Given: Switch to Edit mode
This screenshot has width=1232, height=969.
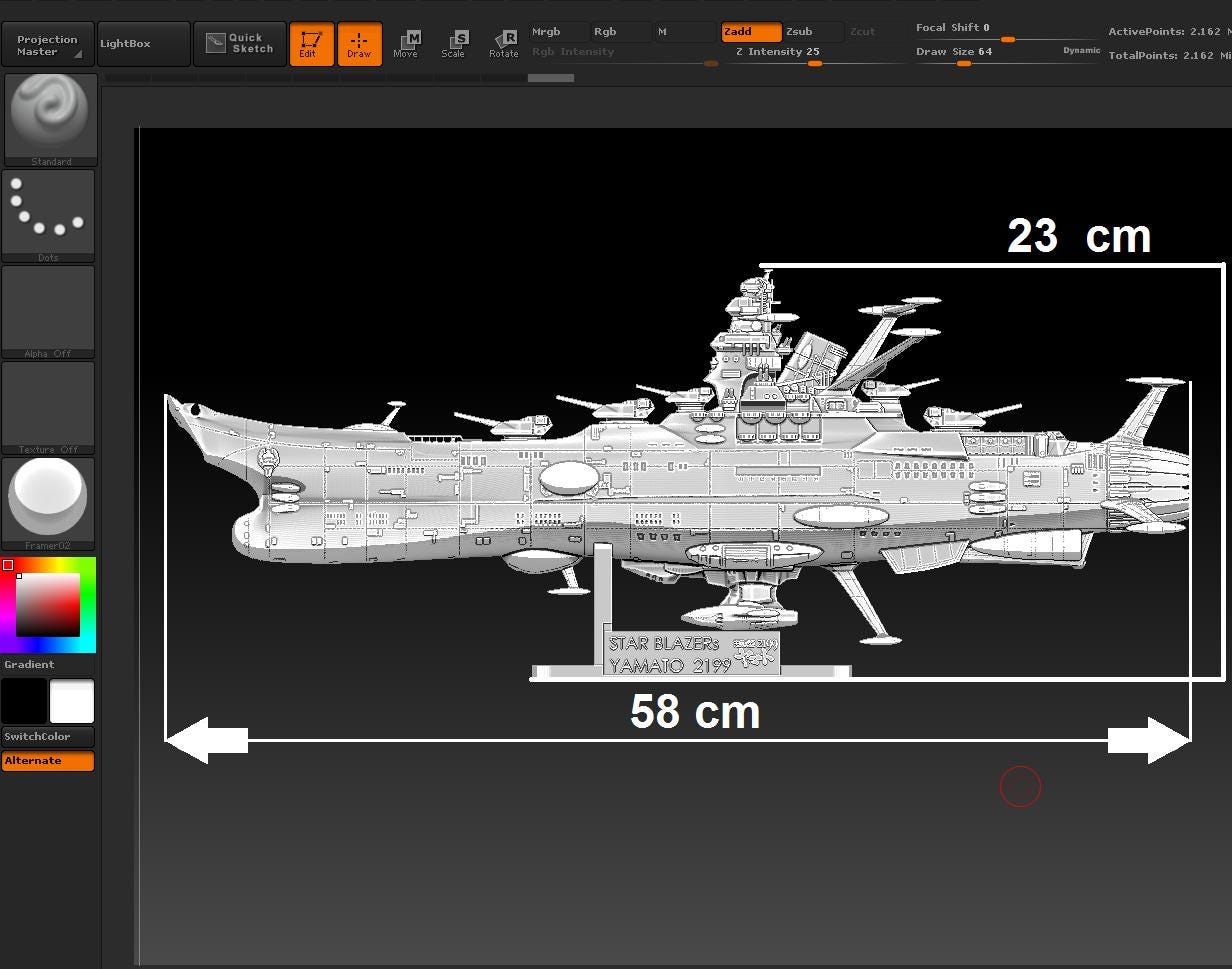Looking at the screenshot, I should pos(311,43).
